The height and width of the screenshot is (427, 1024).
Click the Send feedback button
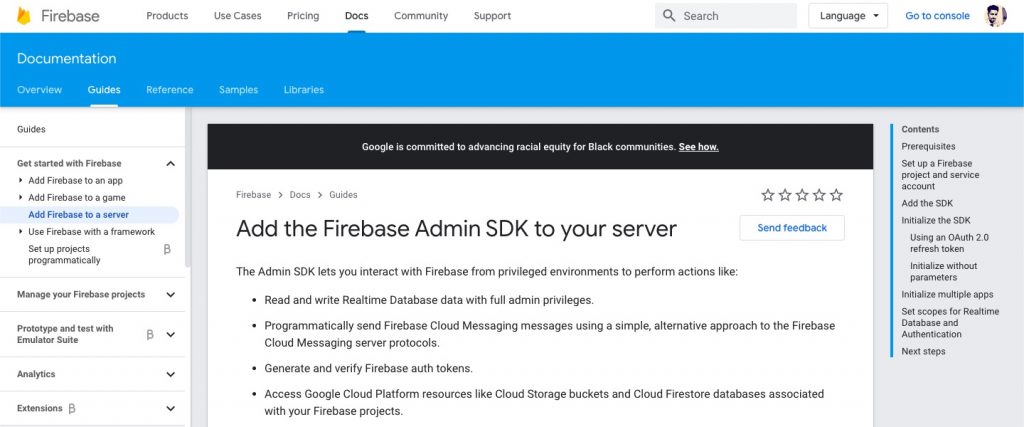coord(792,228)
